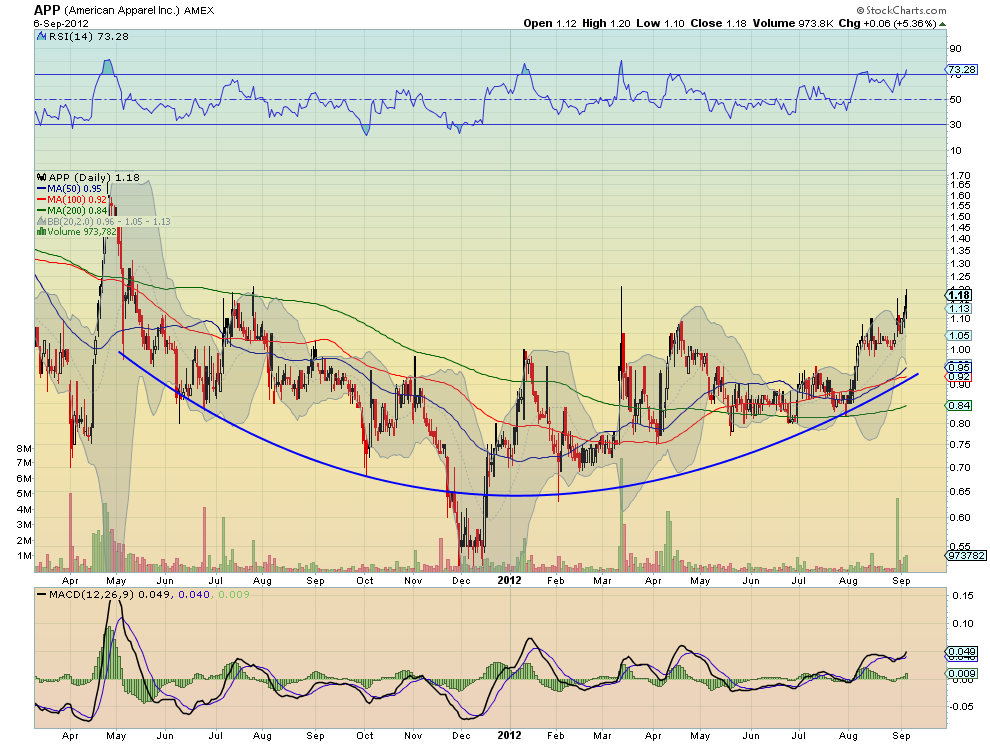The height and width of the screenshot is (744, 990).
Task: Click the "(American Apparel Inc.) AMEX" company name
Action: click(139, 10)
